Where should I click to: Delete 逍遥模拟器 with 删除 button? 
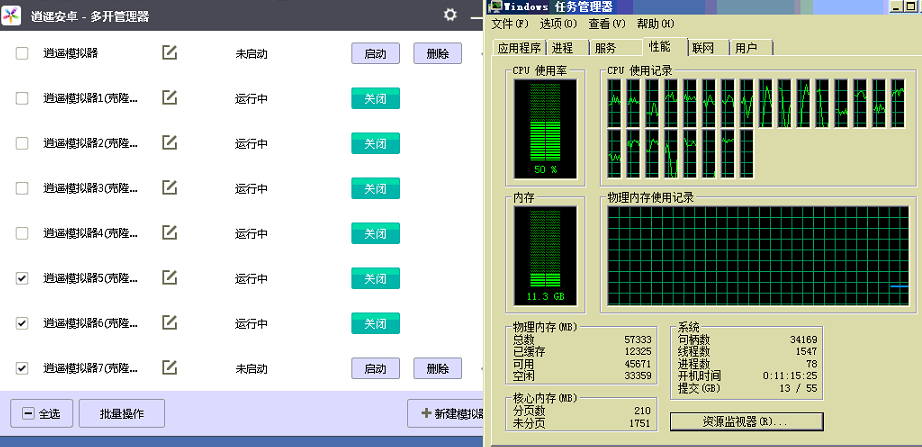[437, 54]
